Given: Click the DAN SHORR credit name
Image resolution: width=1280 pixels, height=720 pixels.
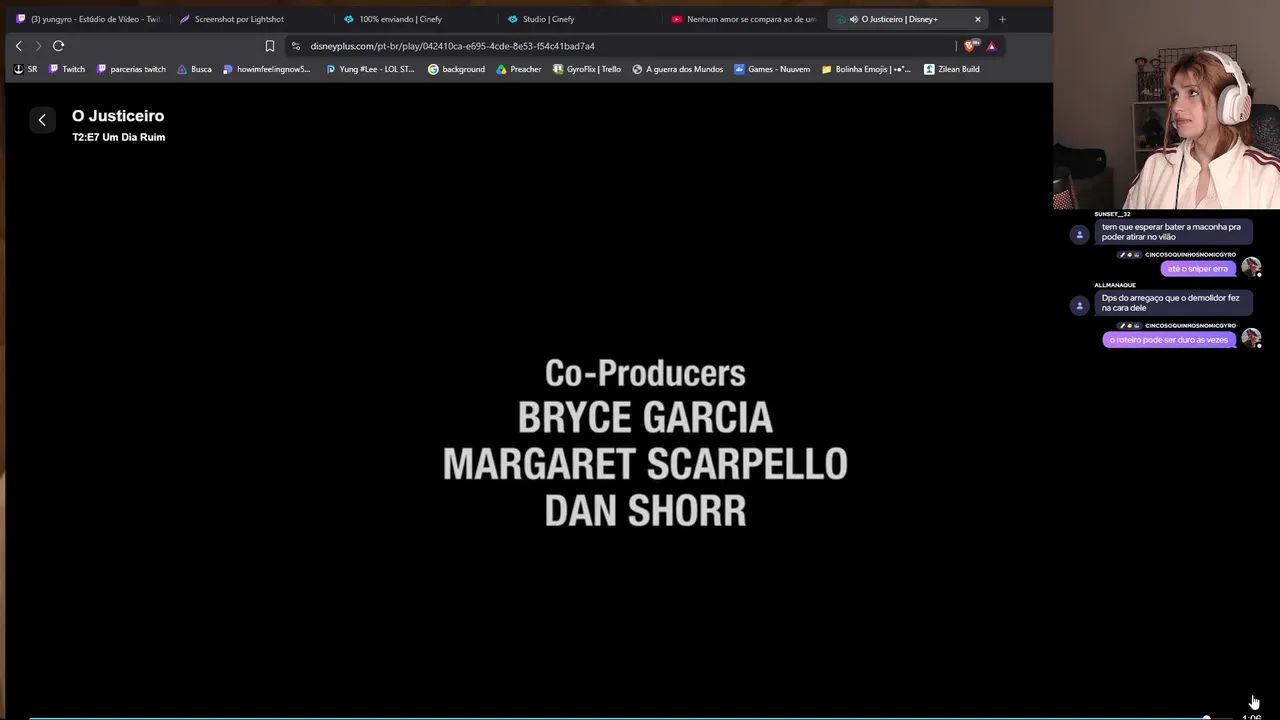Looking at the screenshot, I should tap(645, 511).
